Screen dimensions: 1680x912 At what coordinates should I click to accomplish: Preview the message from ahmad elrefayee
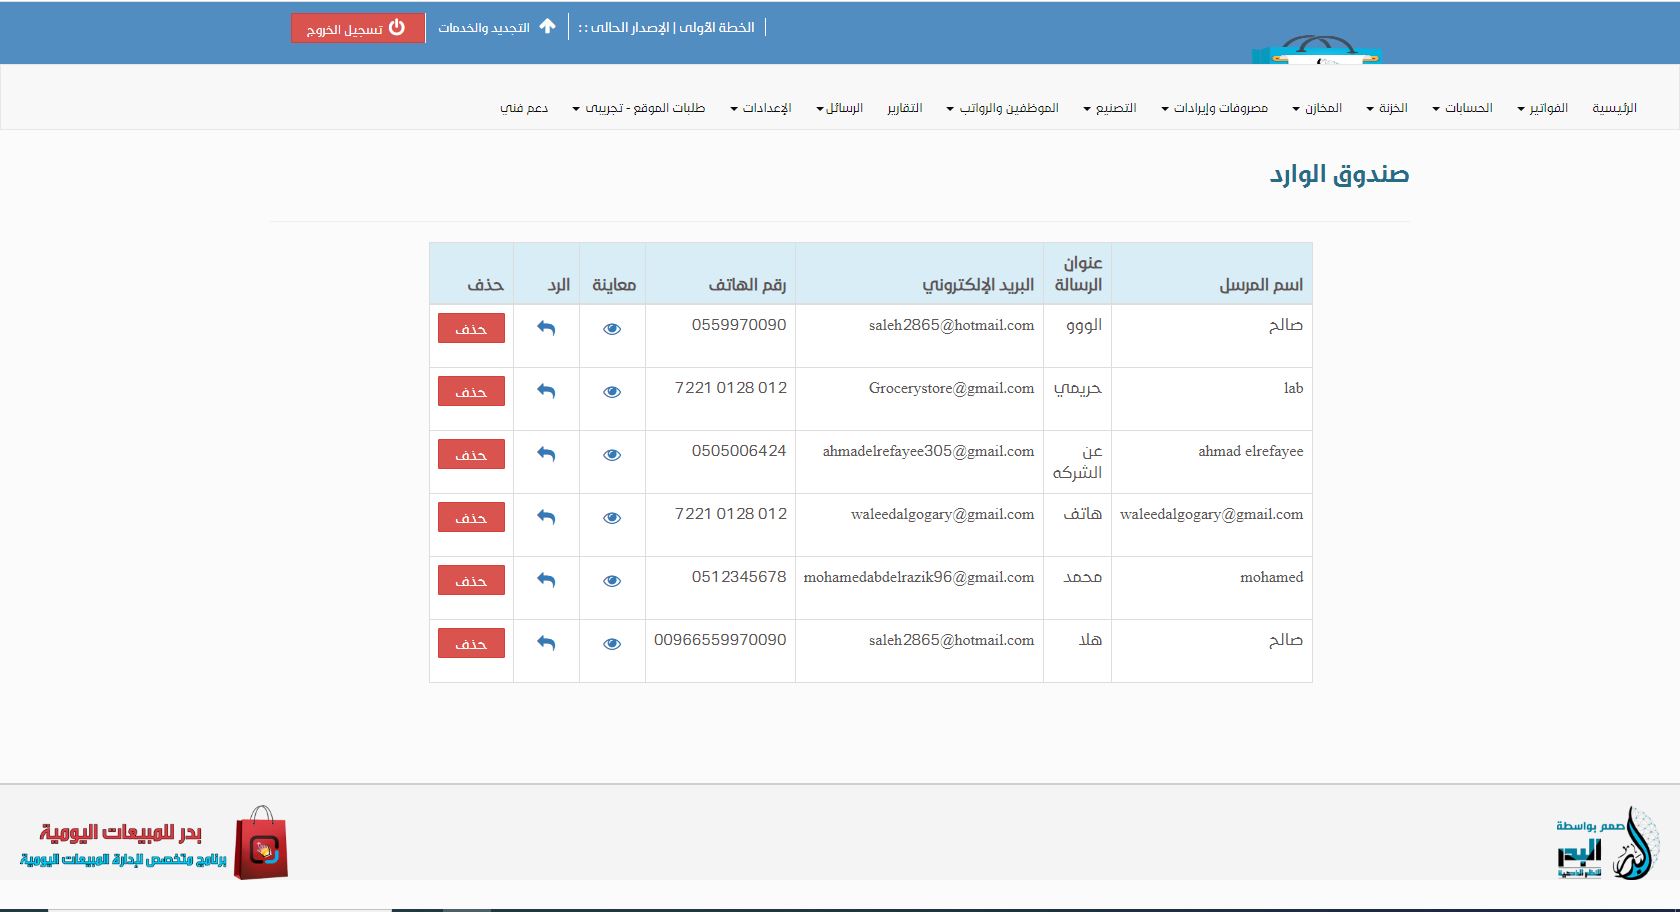pyautogui.click(x=612, y=455)
